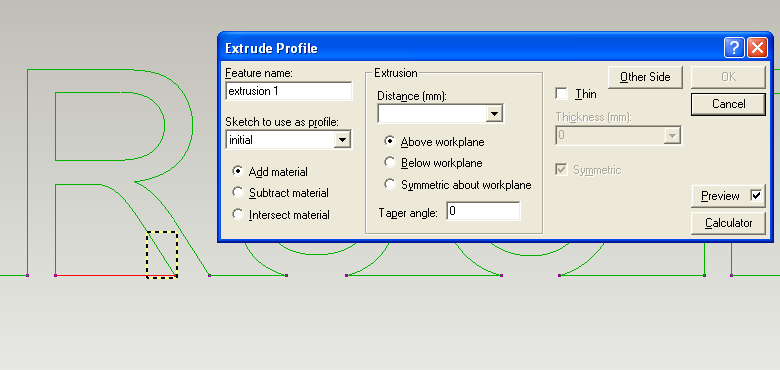Choose Below workplane radio button
The height and width of the screenshot is (370, 780).
[390, 163]
